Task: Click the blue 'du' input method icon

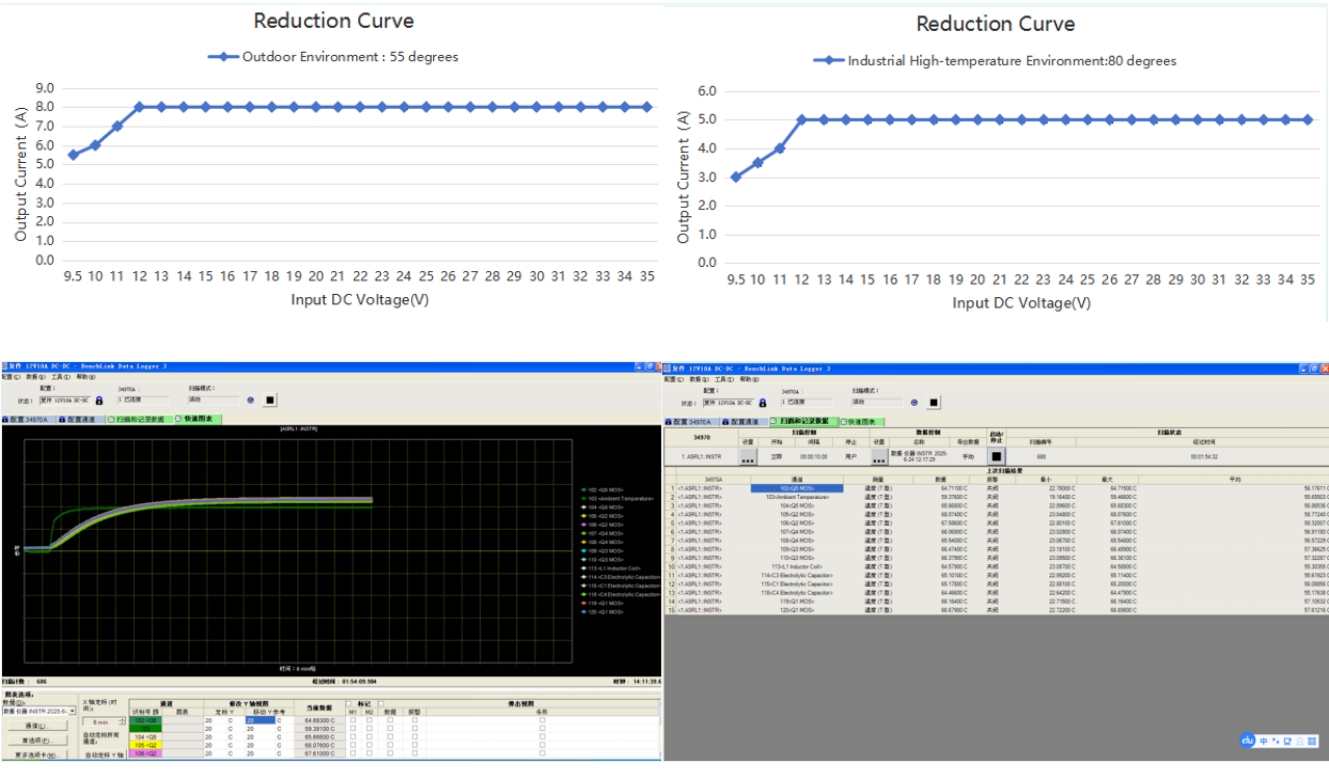Action: tap(1247, 741)
